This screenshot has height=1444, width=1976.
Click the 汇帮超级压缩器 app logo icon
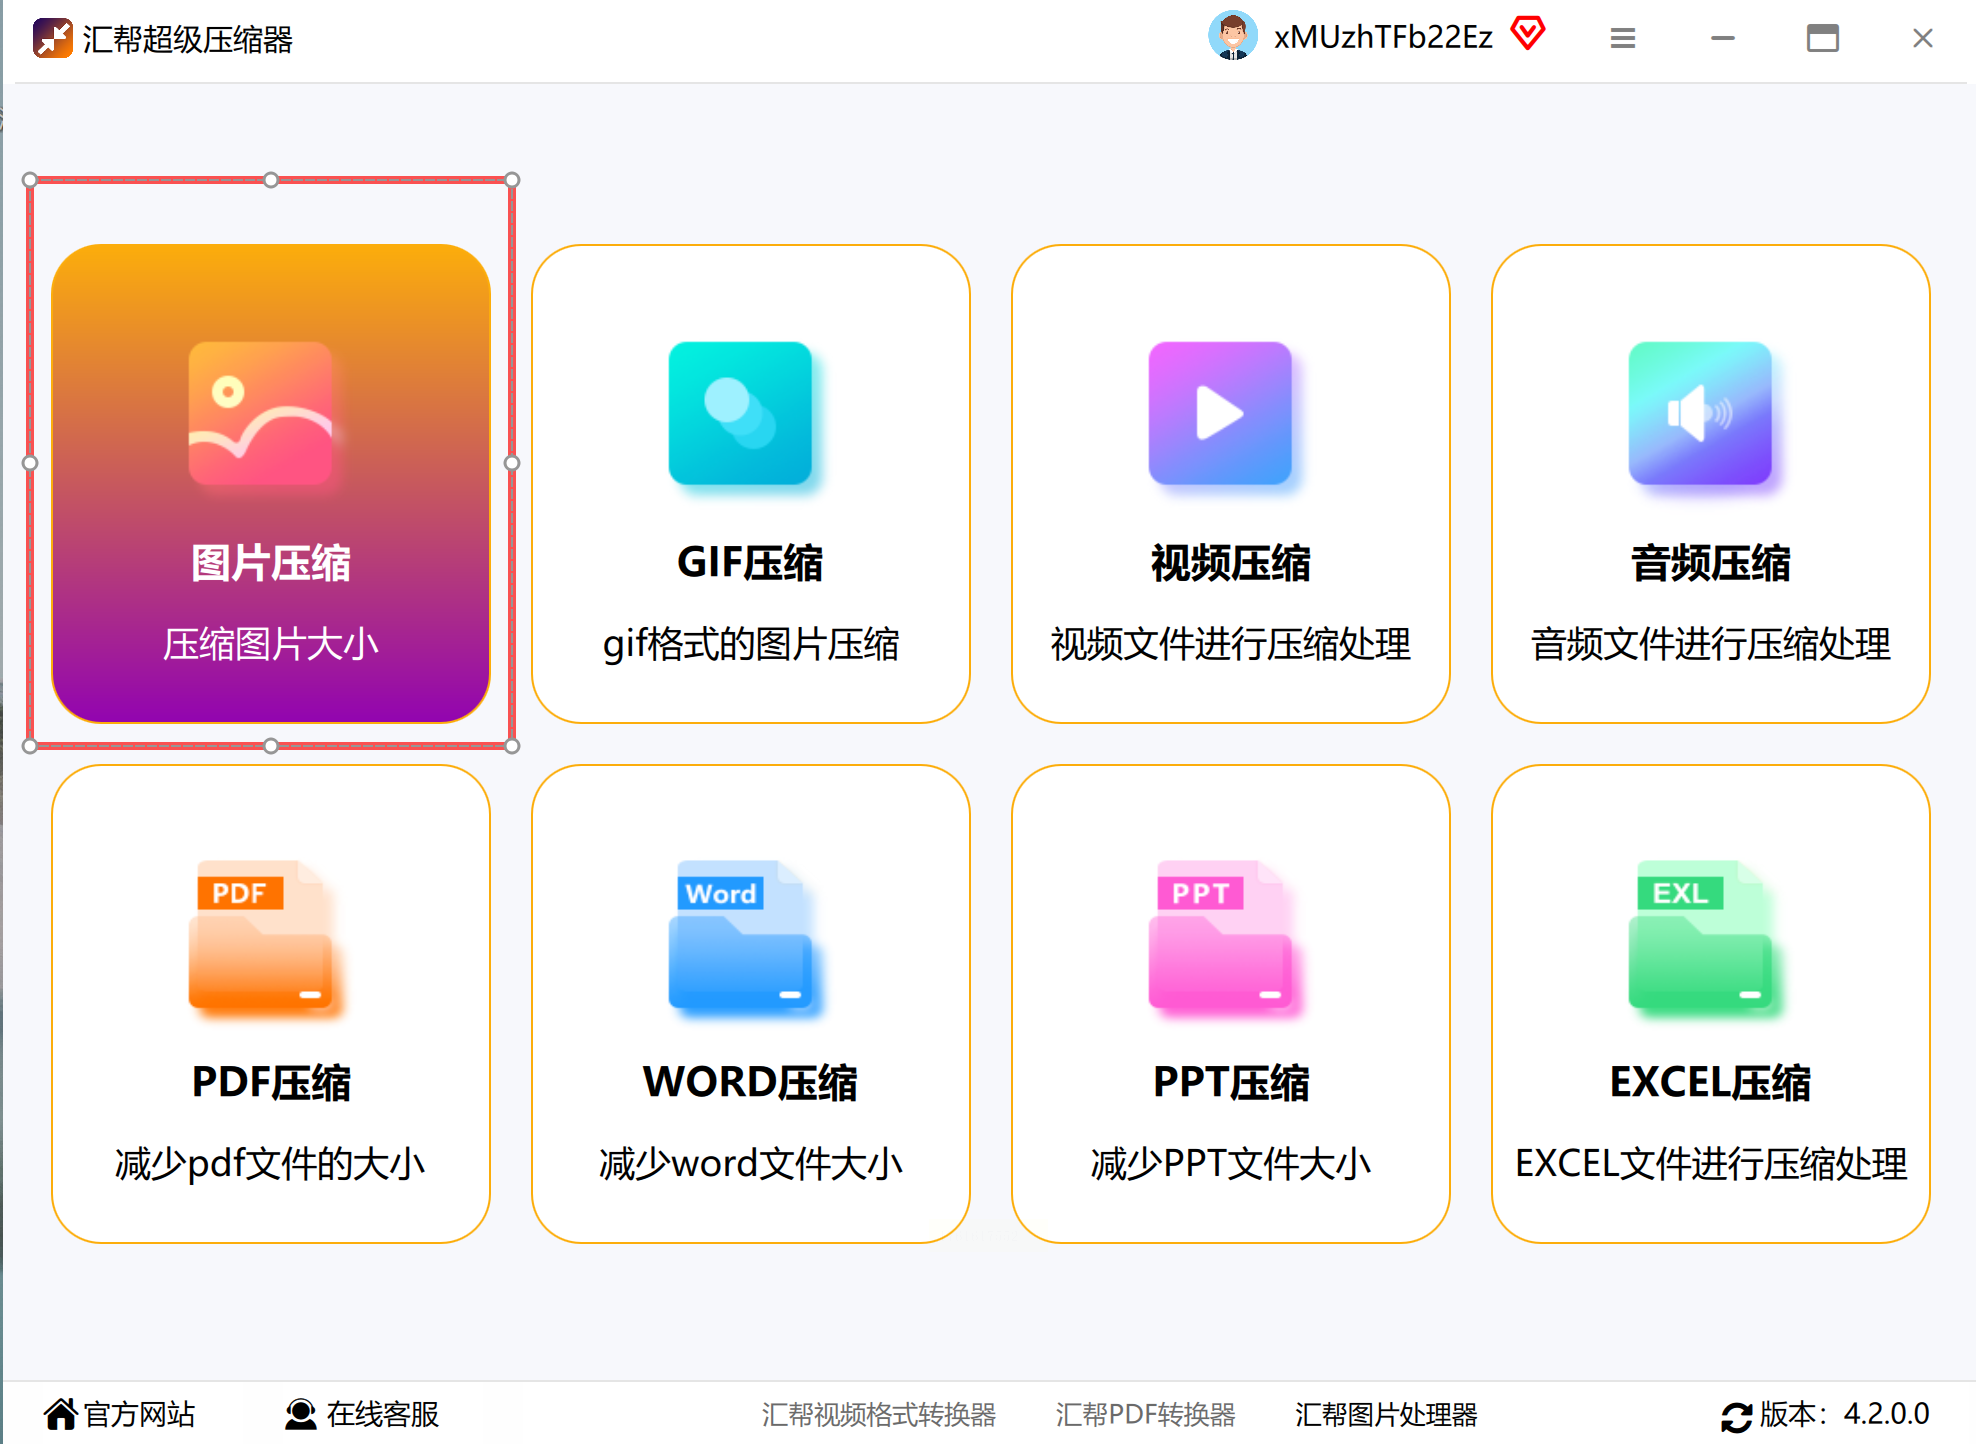click(x=52, y=38)
